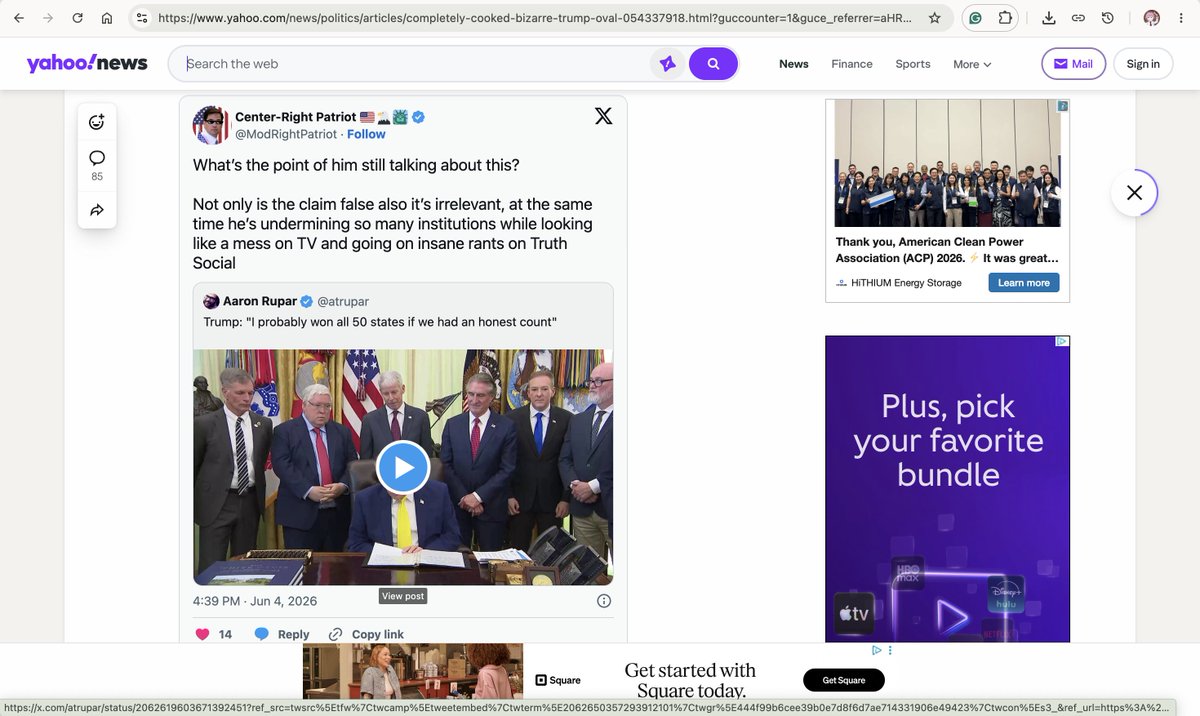1200x716 pixels.
Task: Open browser downloads icon
Action: click(1048, 18)
